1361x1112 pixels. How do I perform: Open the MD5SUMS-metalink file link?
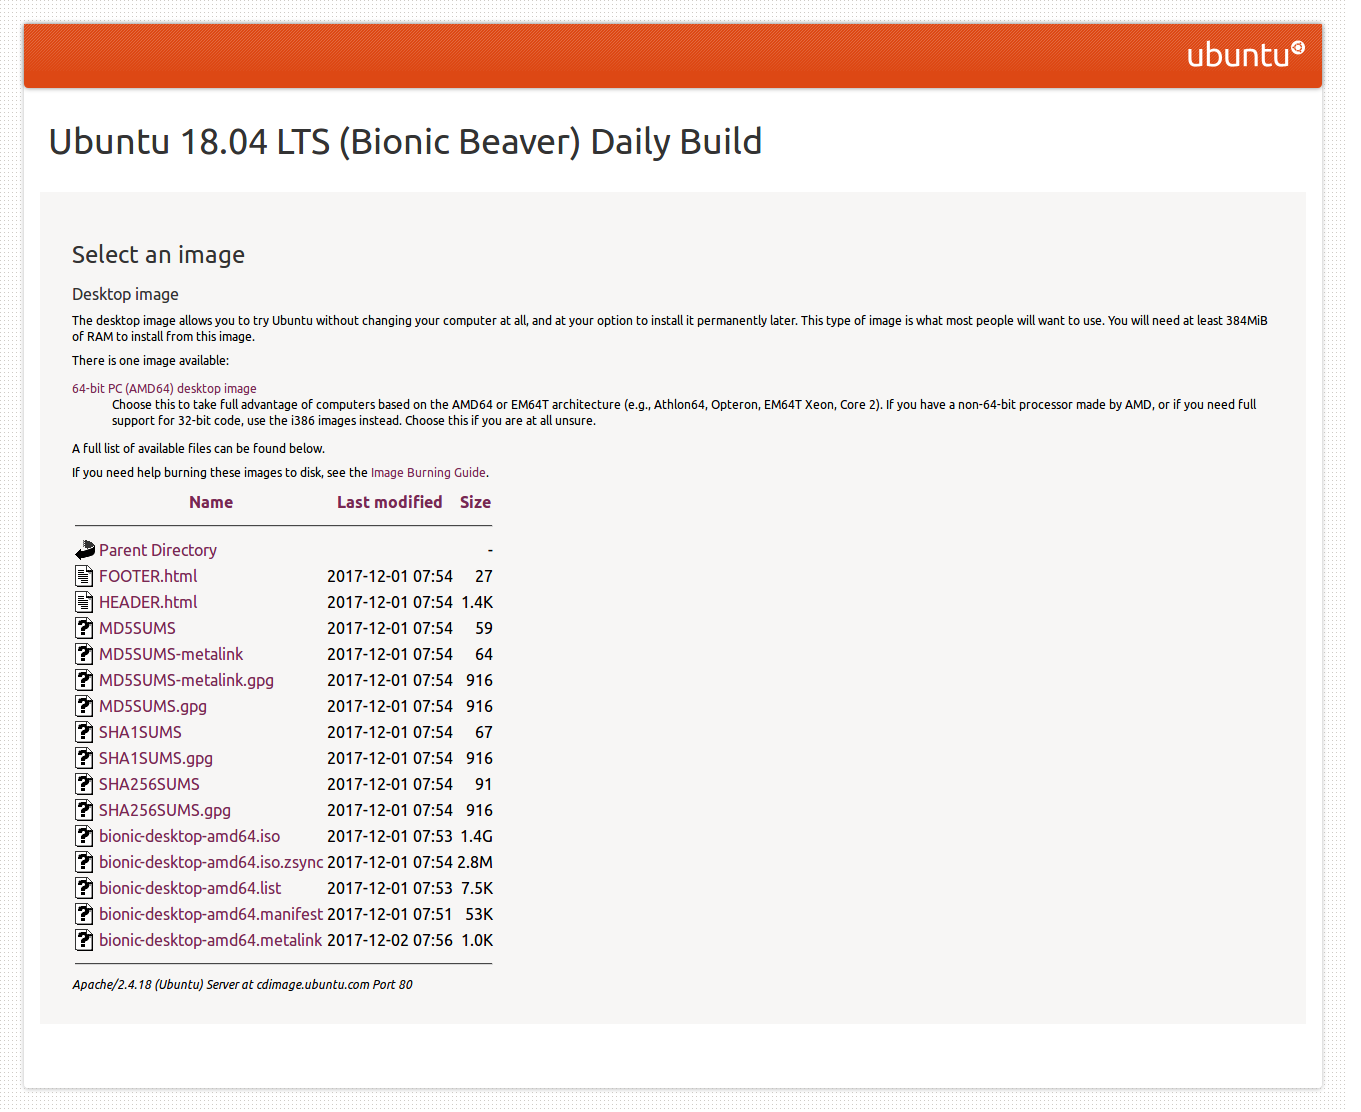tap(171, 654)
